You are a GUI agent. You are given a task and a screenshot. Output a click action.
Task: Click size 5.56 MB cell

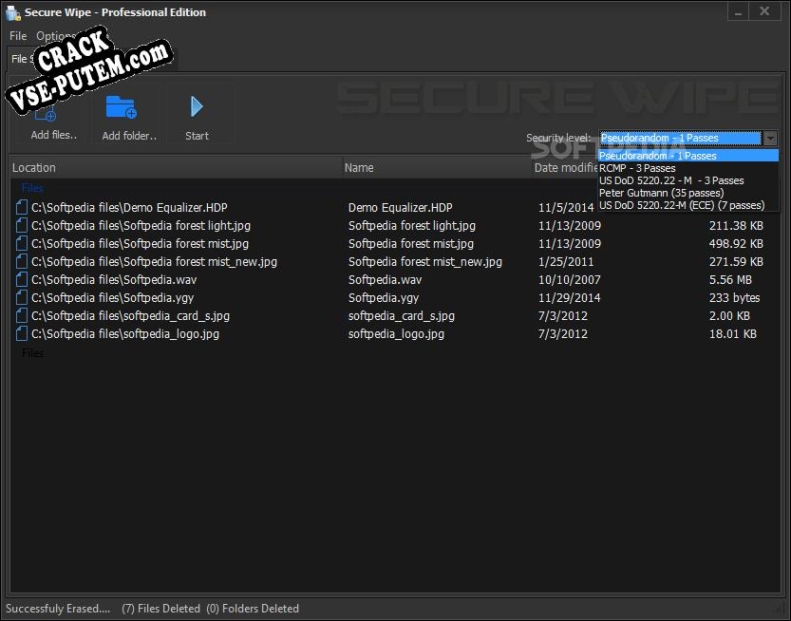730,279
